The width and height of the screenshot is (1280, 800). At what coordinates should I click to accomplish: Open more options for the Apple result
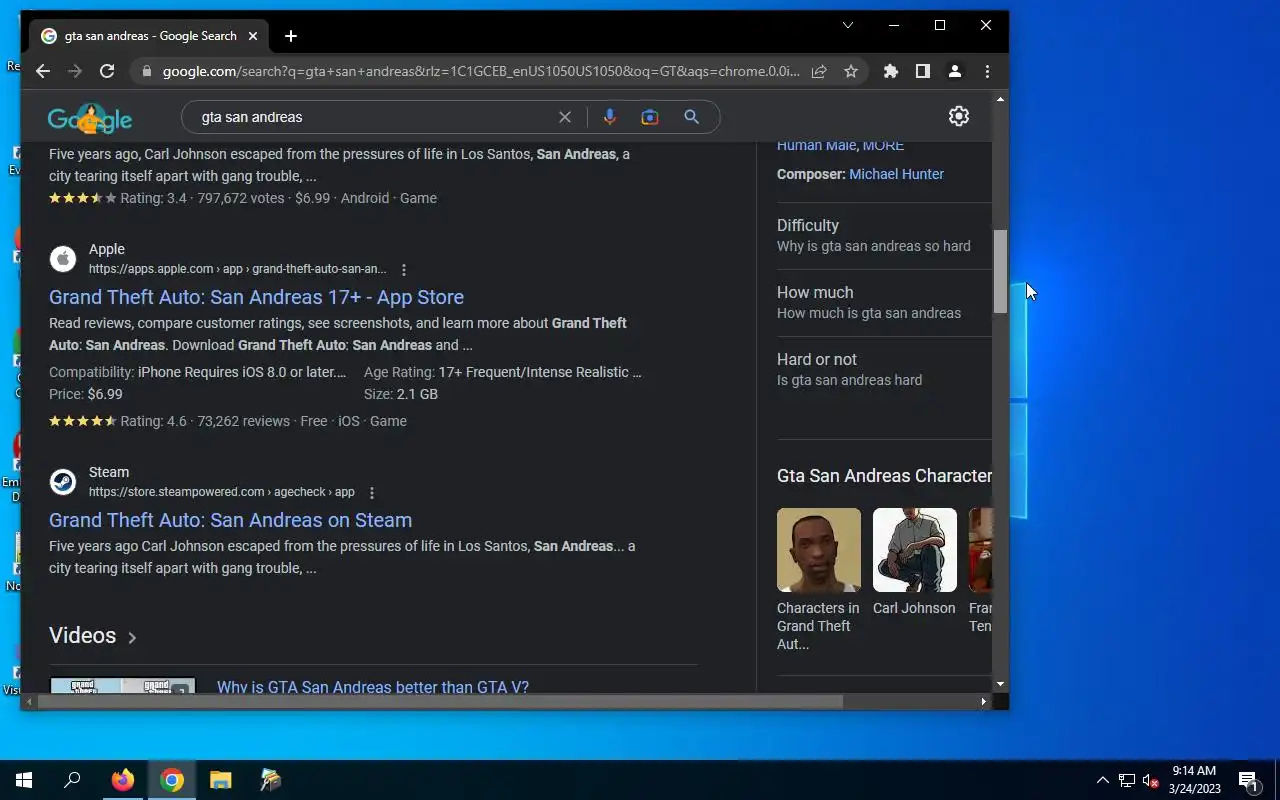click(x=404, y=270)
